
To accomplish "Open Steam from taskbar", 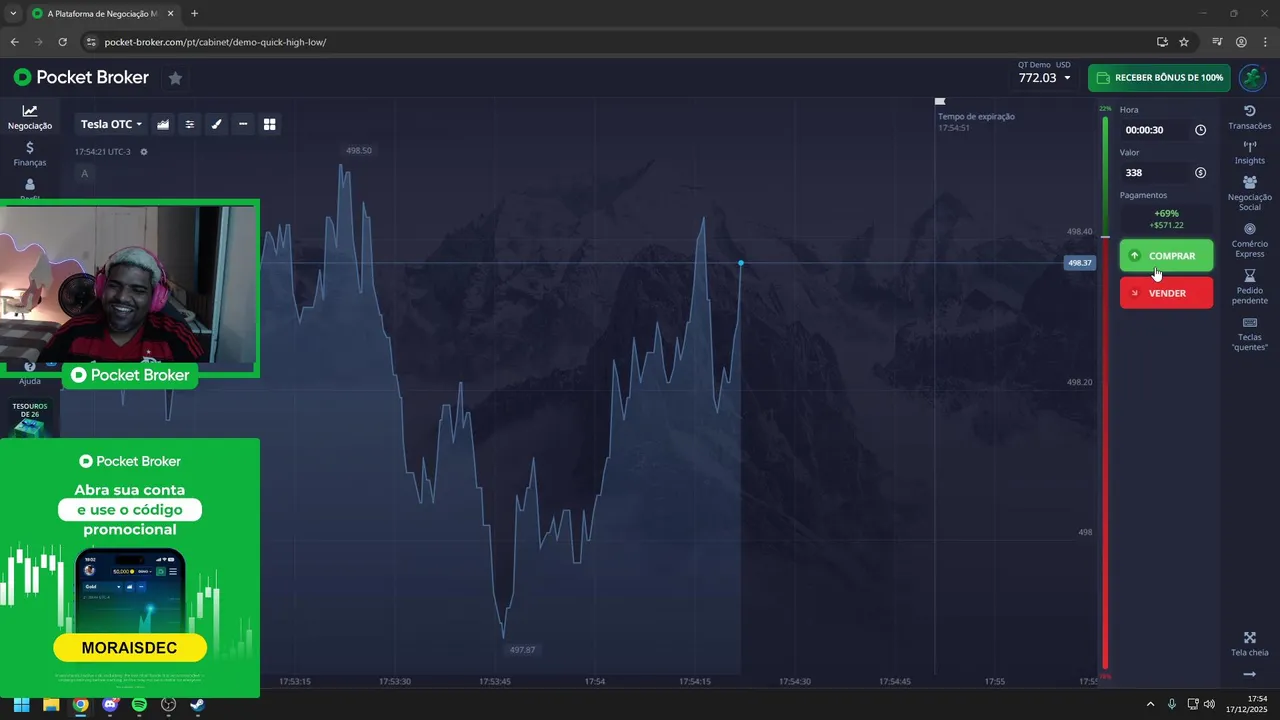I will coord(197,704).
